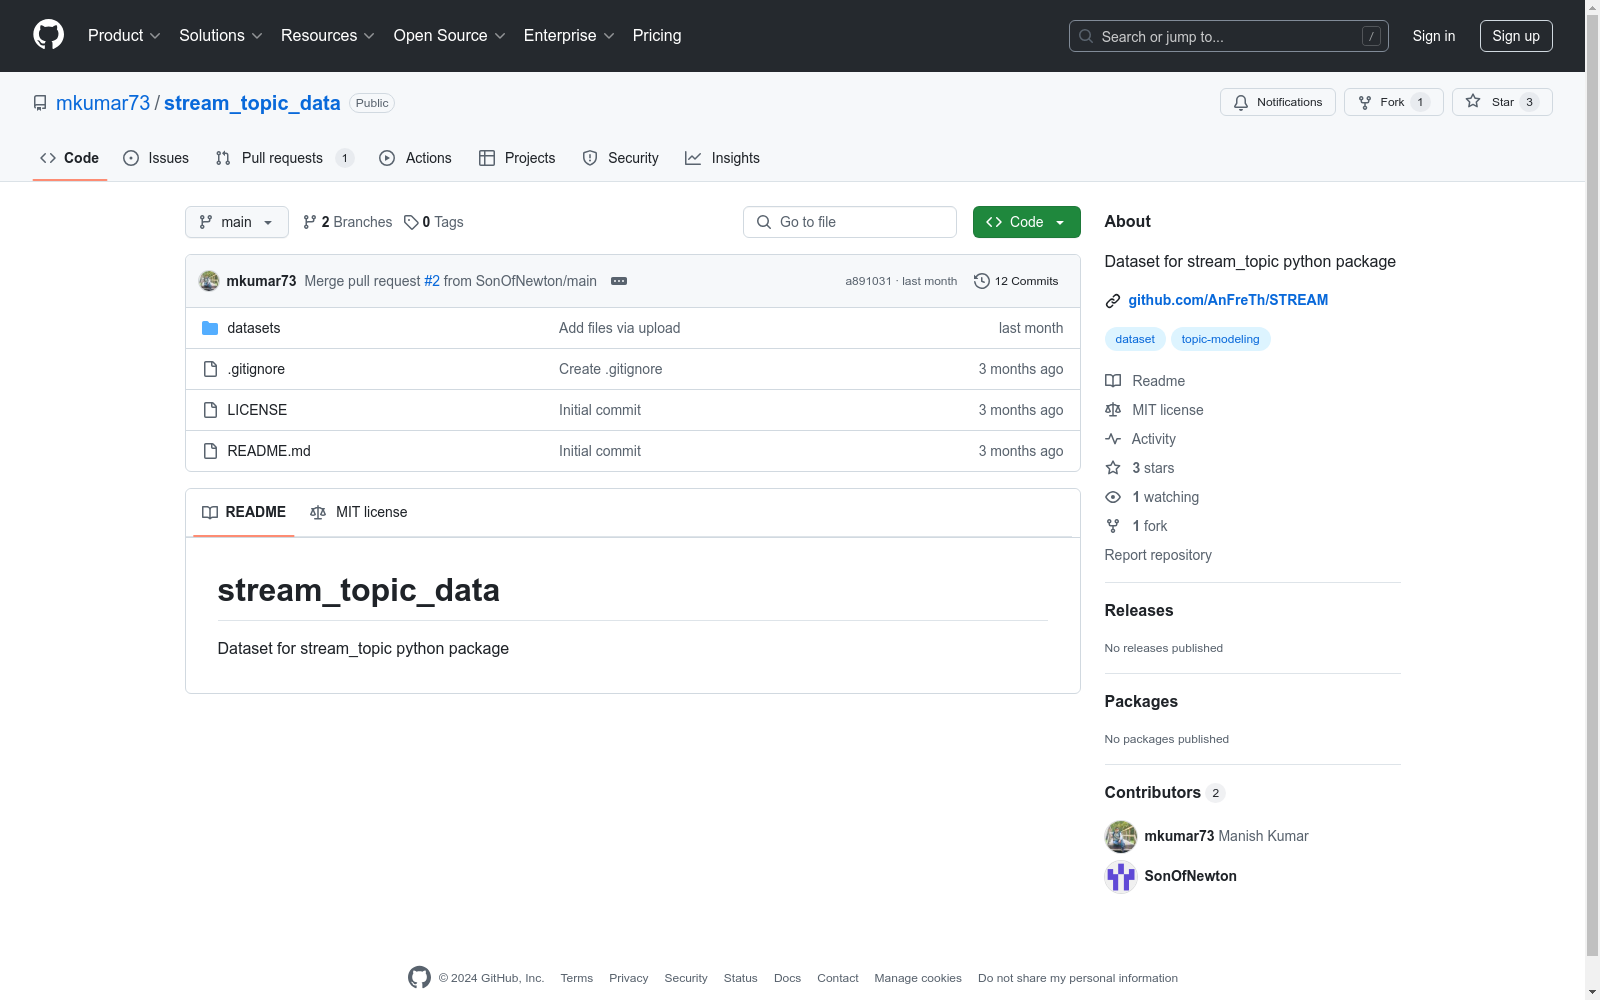This screenshot has height=1000, width=1600.
Task: Expand the commit message ellipsis
Action: 619,281
